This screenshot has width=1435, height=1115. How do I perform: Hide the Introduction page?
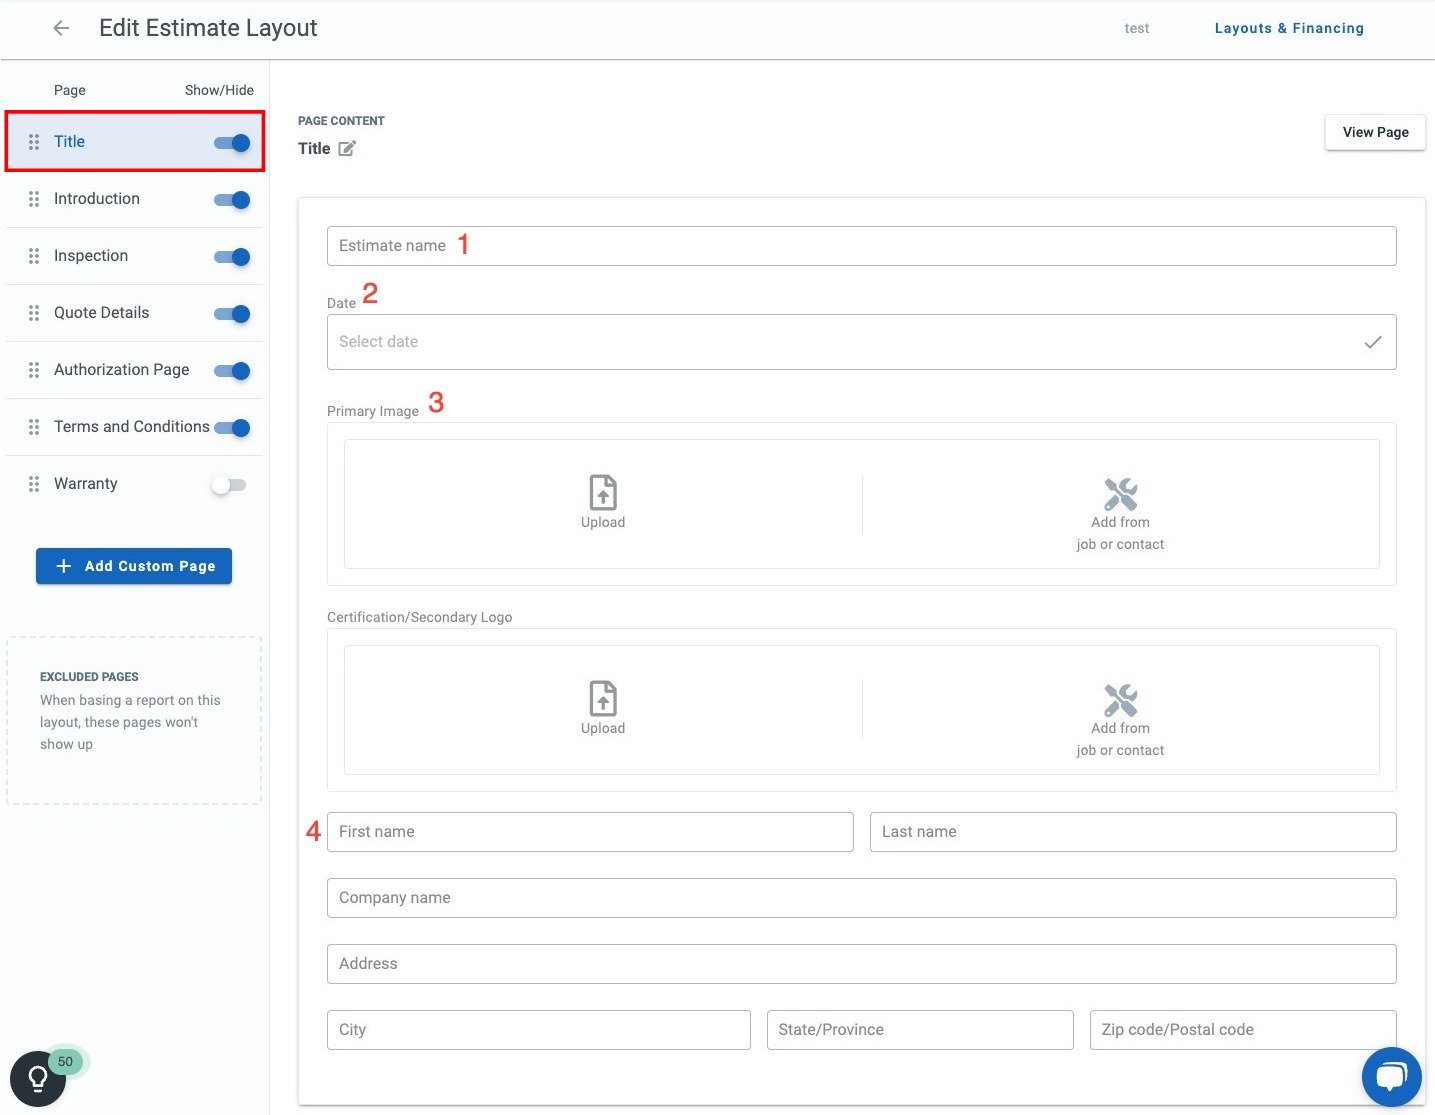[231, 199]
